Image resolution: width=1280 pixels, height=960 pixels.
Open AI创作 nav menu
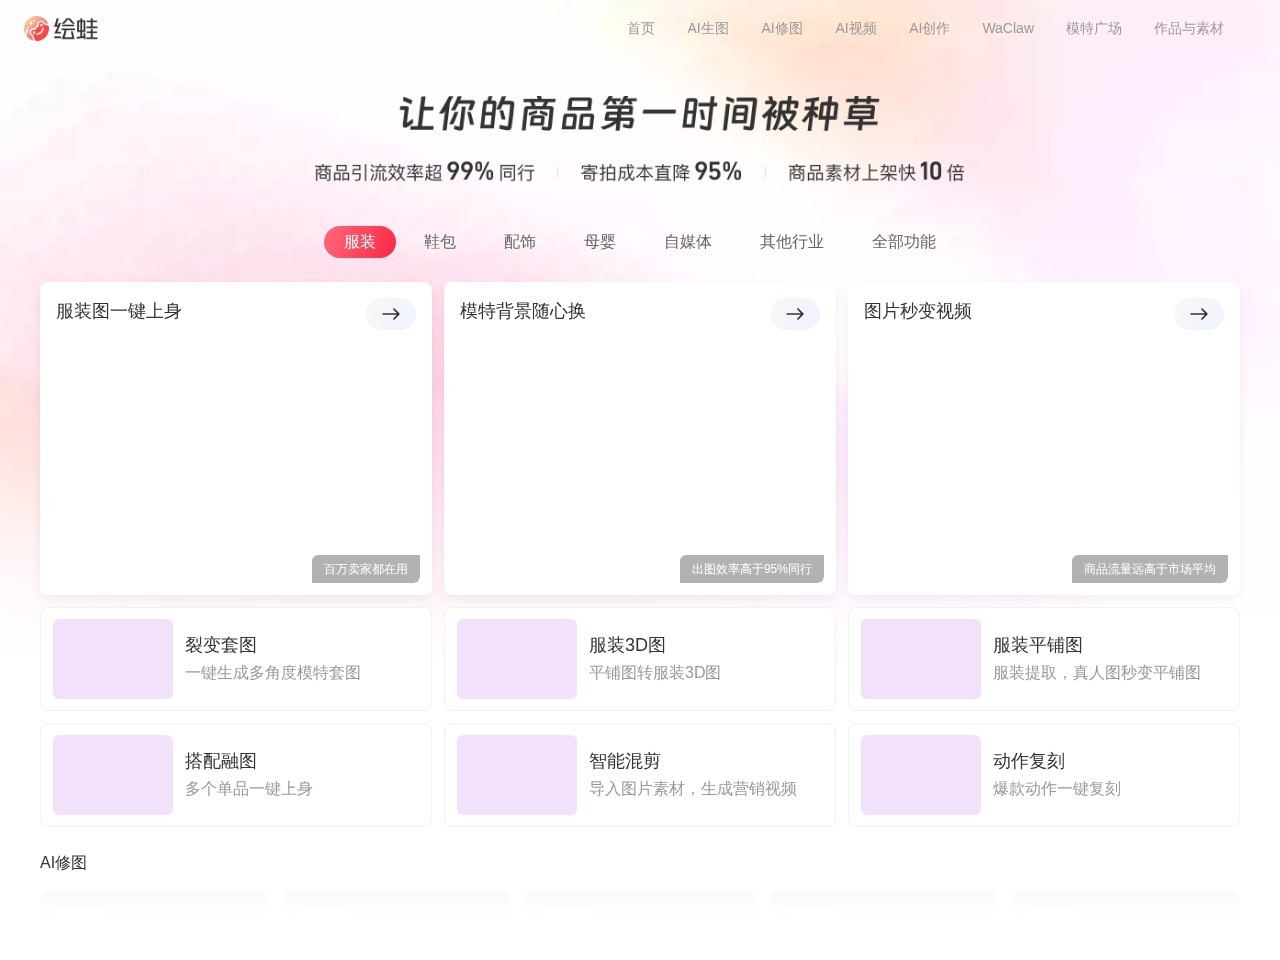[x=929, y=28]
